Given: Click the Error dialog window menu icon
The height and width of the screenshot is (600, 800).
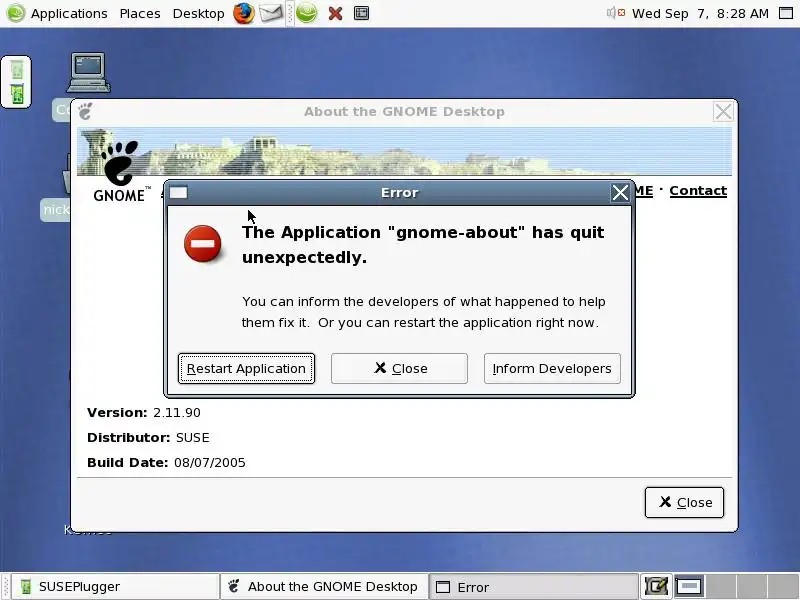Looking at the screenshot, I should [178, 192].
